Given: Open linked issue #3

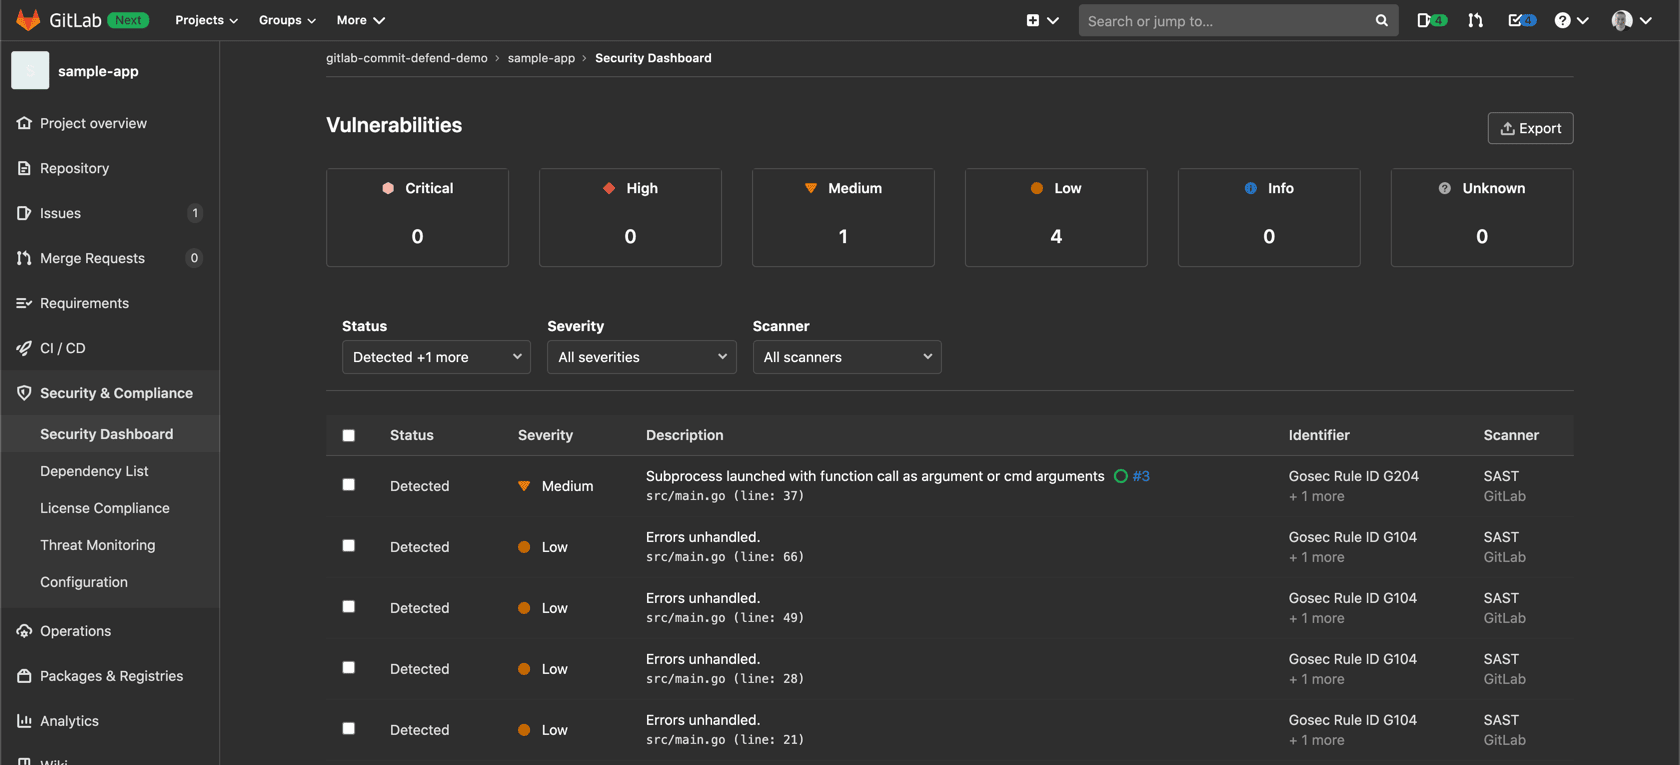Looking at the screenshot, I should pyautogui.click(x=1141, y=476).
